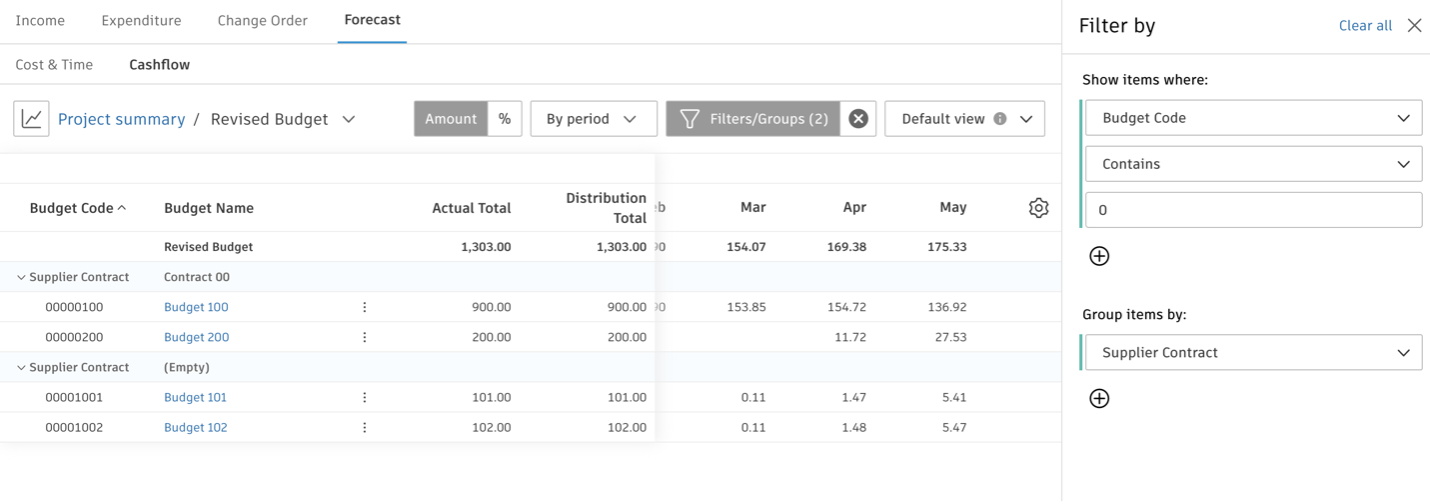Image resolution: width=1430 pixels, height=504 pixels.
Task: Click the info icon in Default view
Action: point(999,119)
